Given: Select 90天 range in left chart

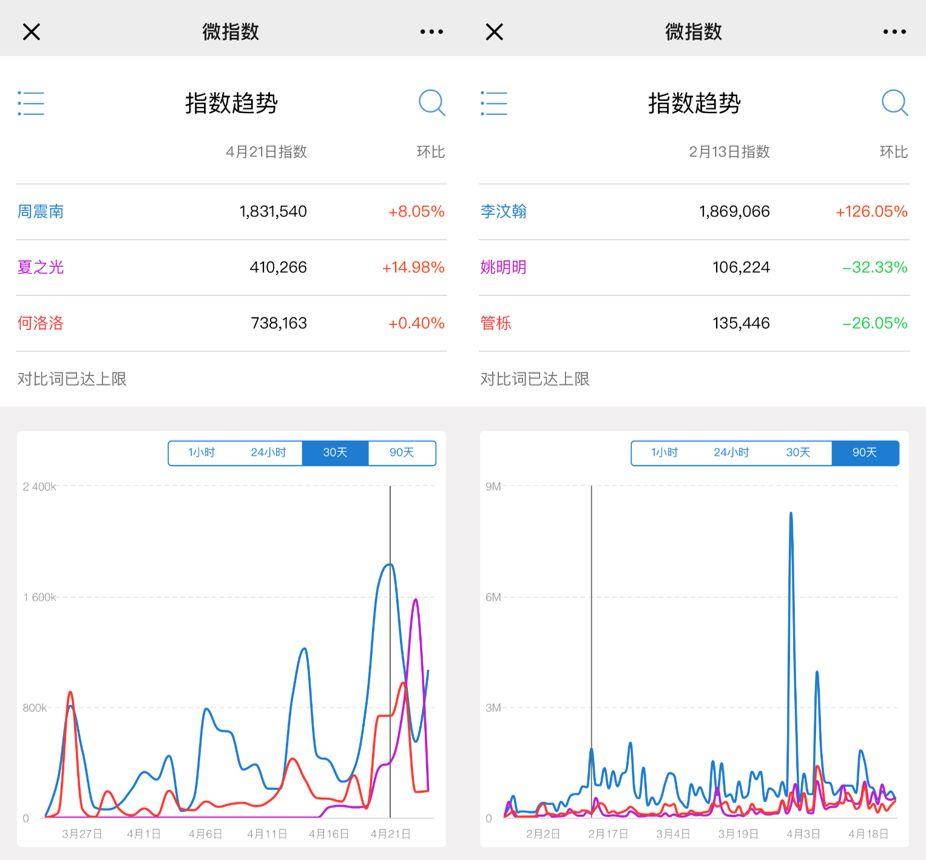Looking at the screenshot, I should pyautogui.click(x=402, y=452).
